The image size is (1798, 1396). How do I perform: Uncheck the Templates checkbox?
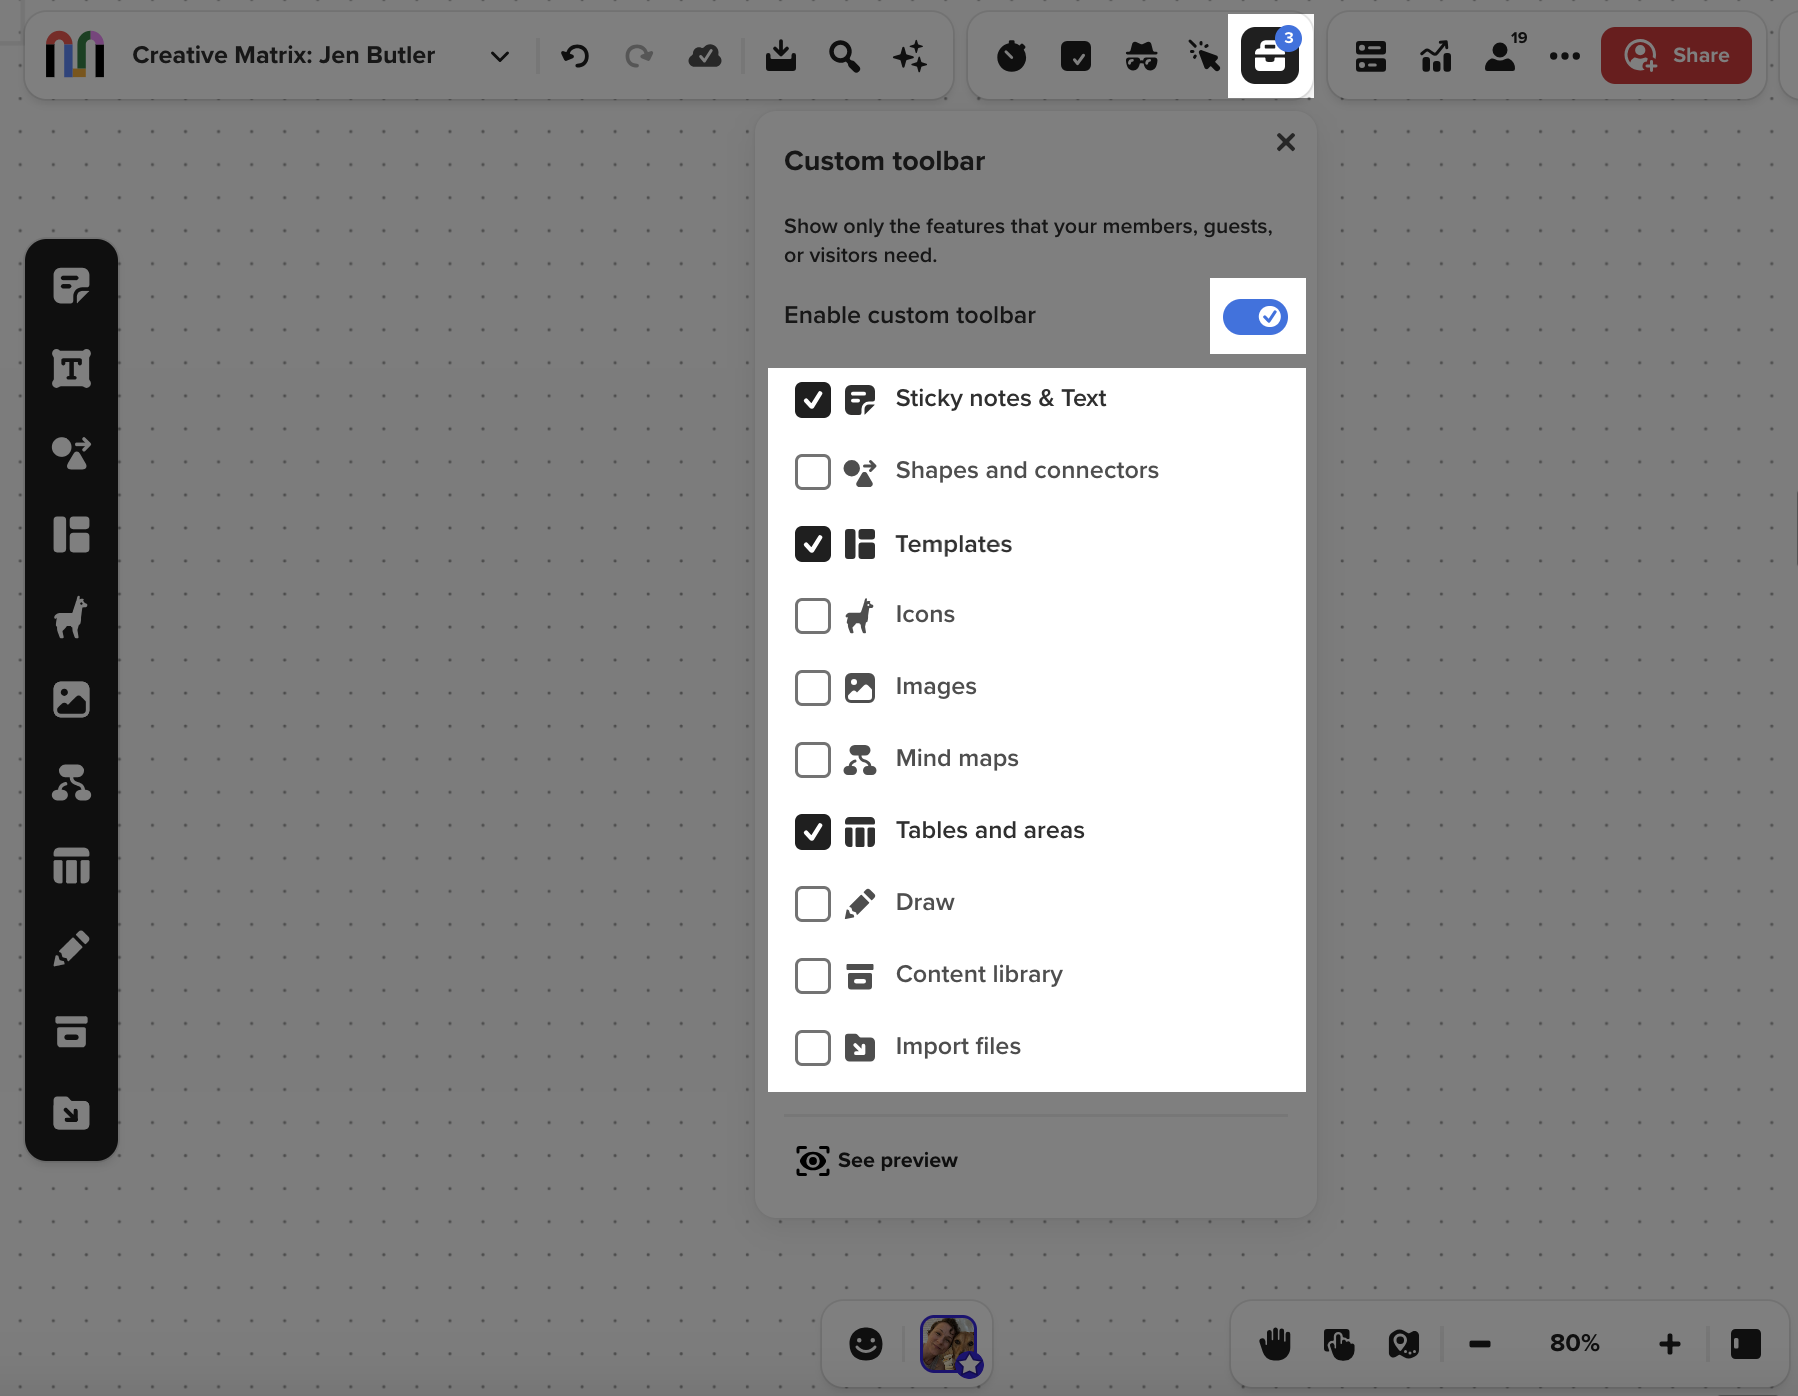click(x=812, y=544)
